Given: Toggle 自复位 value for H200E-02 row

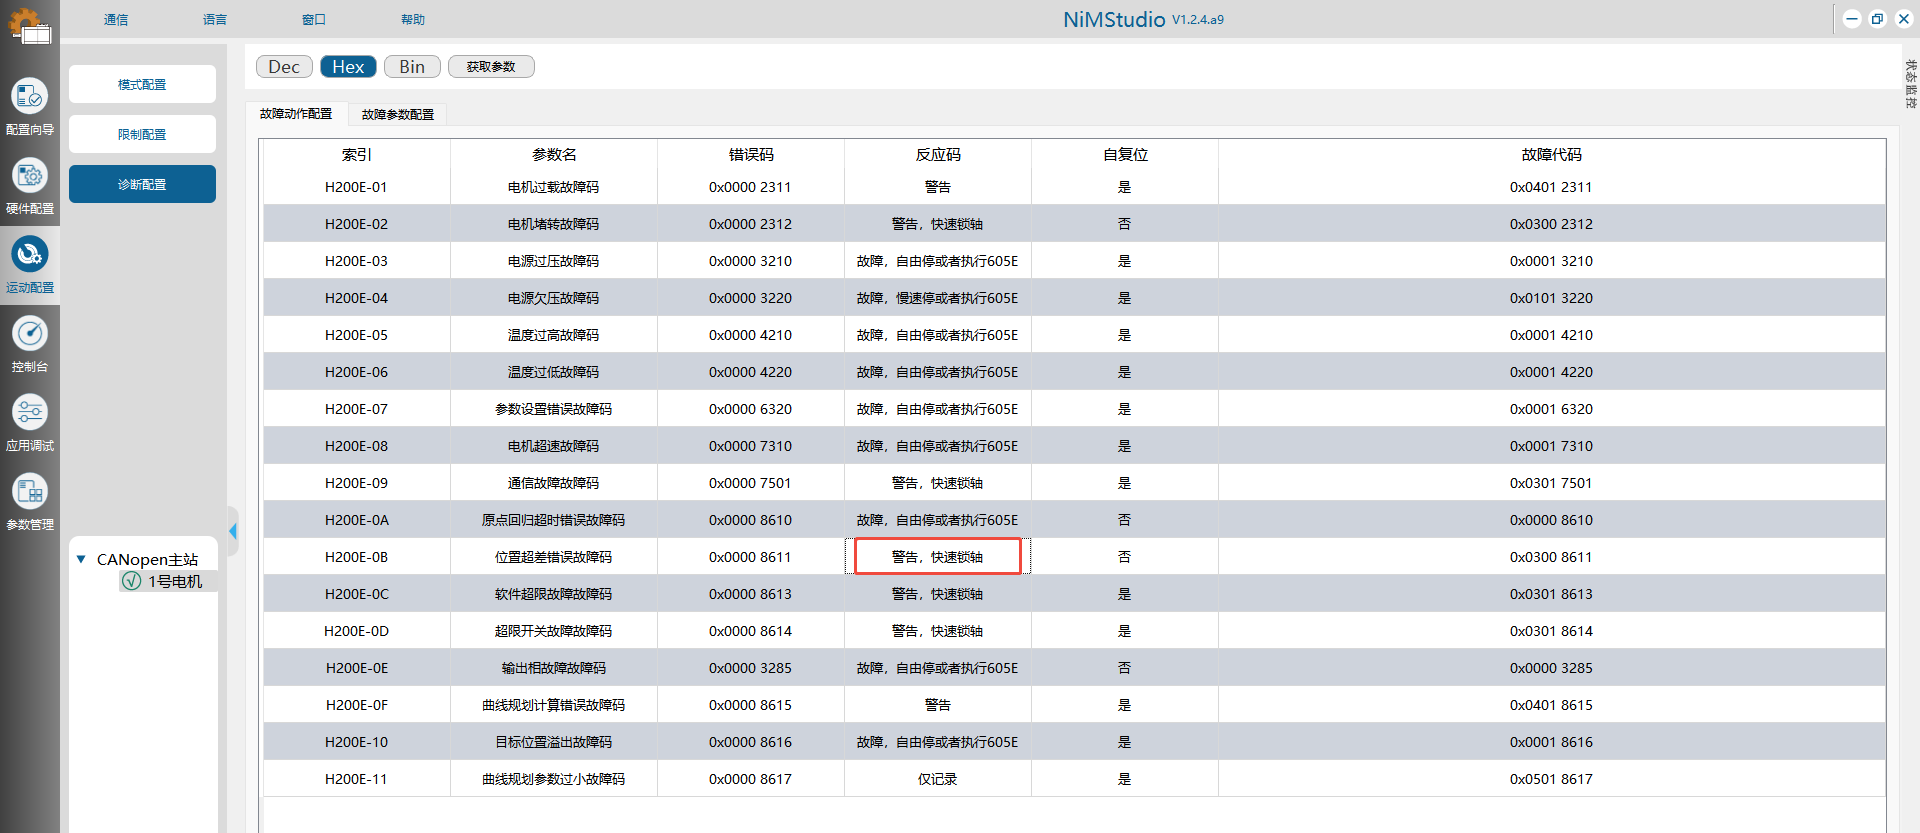Looking at the screenshot, I should 1125,224.
